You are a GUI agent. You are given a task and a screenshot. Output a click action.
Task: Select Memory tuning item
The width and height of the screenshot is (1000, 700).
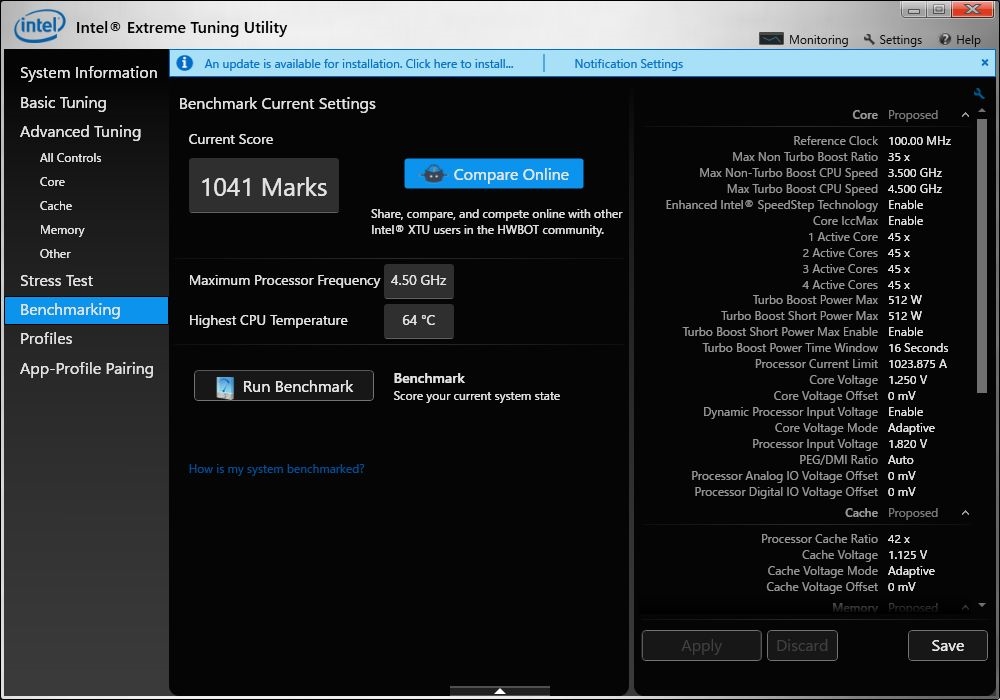click(x=62, y=230)
